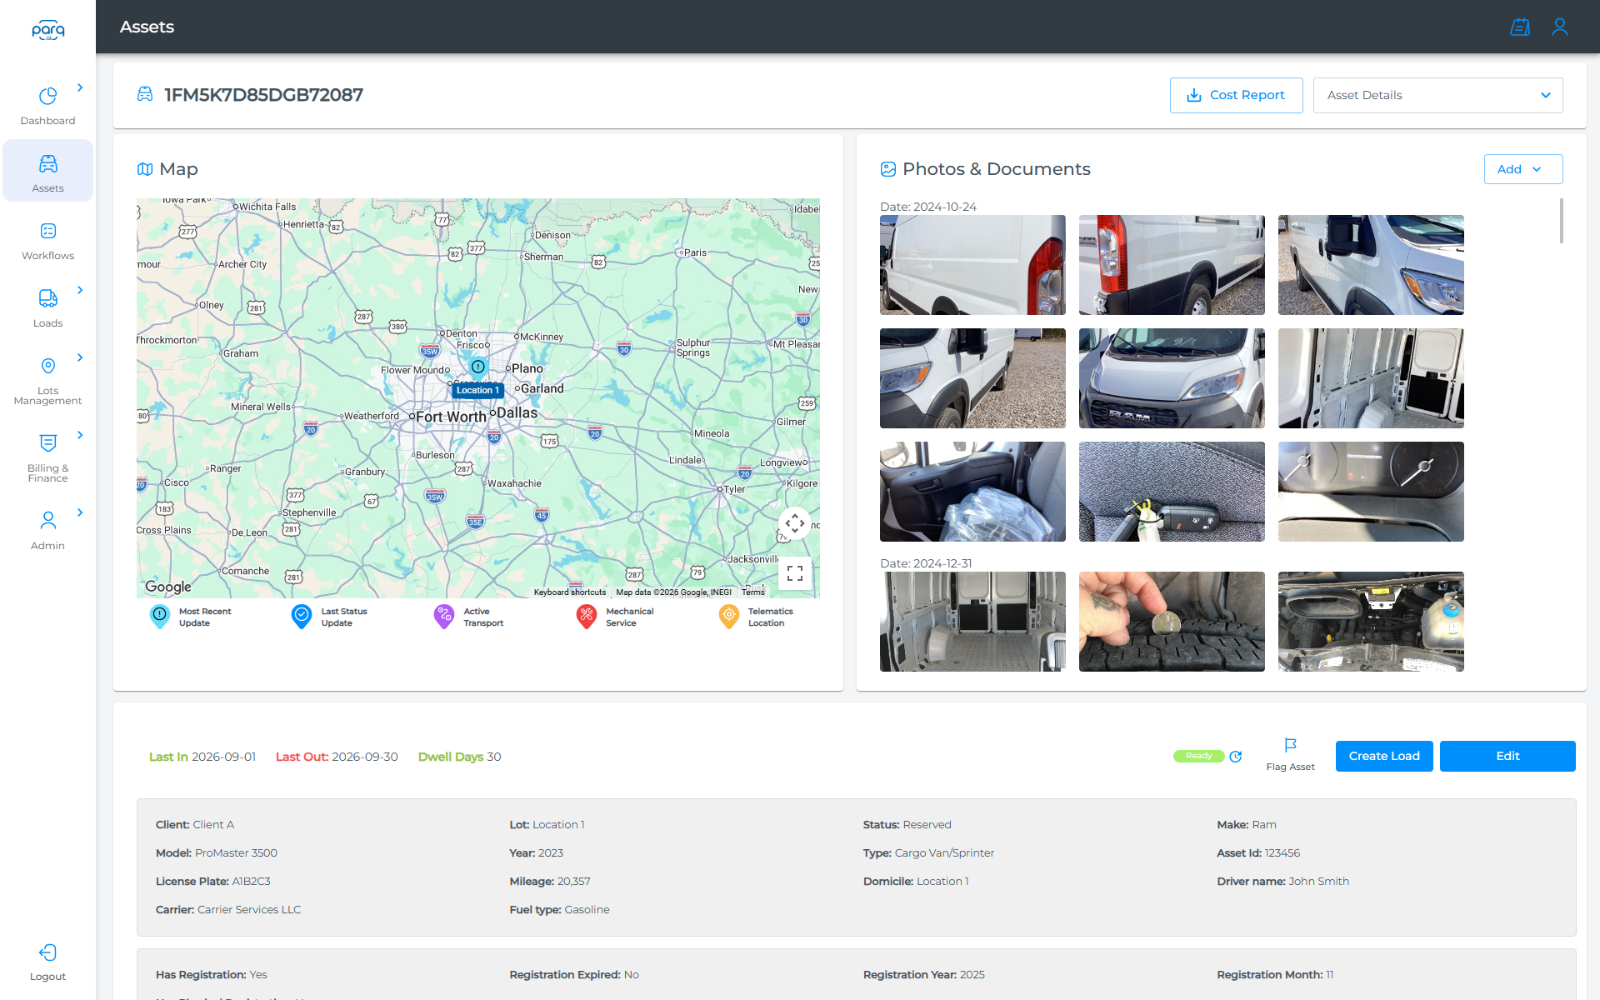Open Lots Management pin icon
1600x1000 pixels.
(x=48, y=366)
